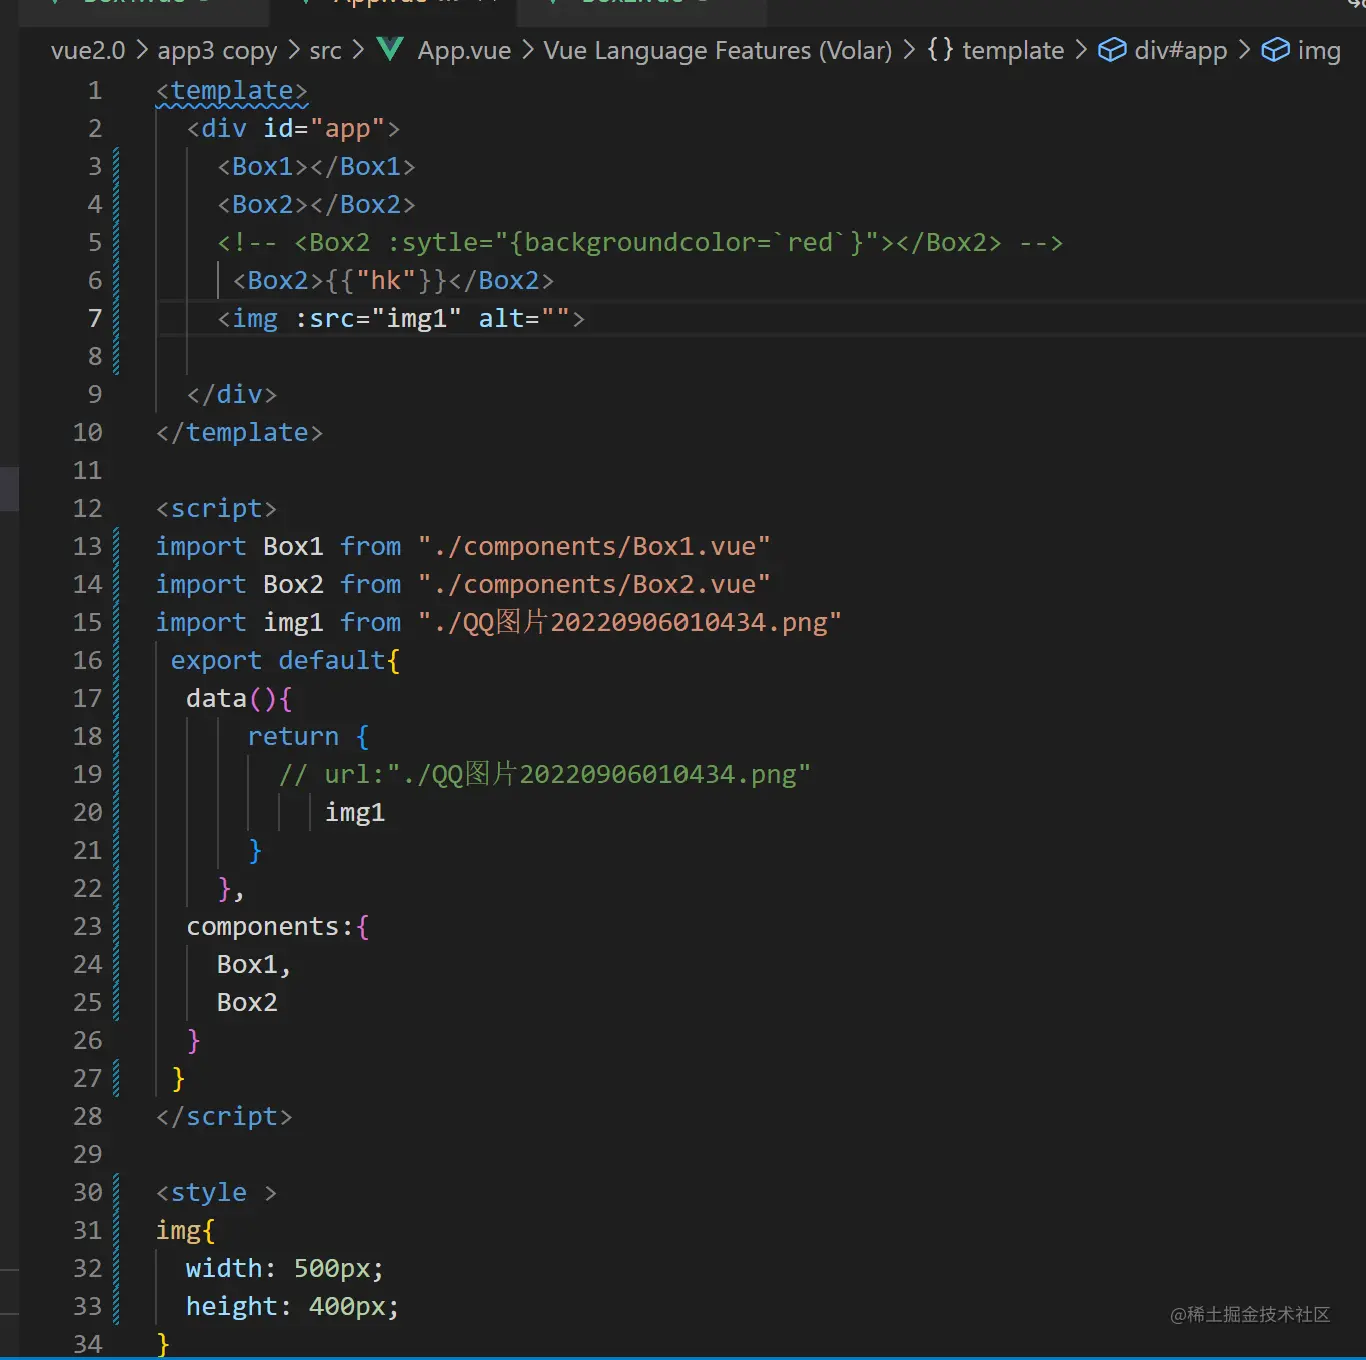Click line number 1 in the gutter

point(95,91)
